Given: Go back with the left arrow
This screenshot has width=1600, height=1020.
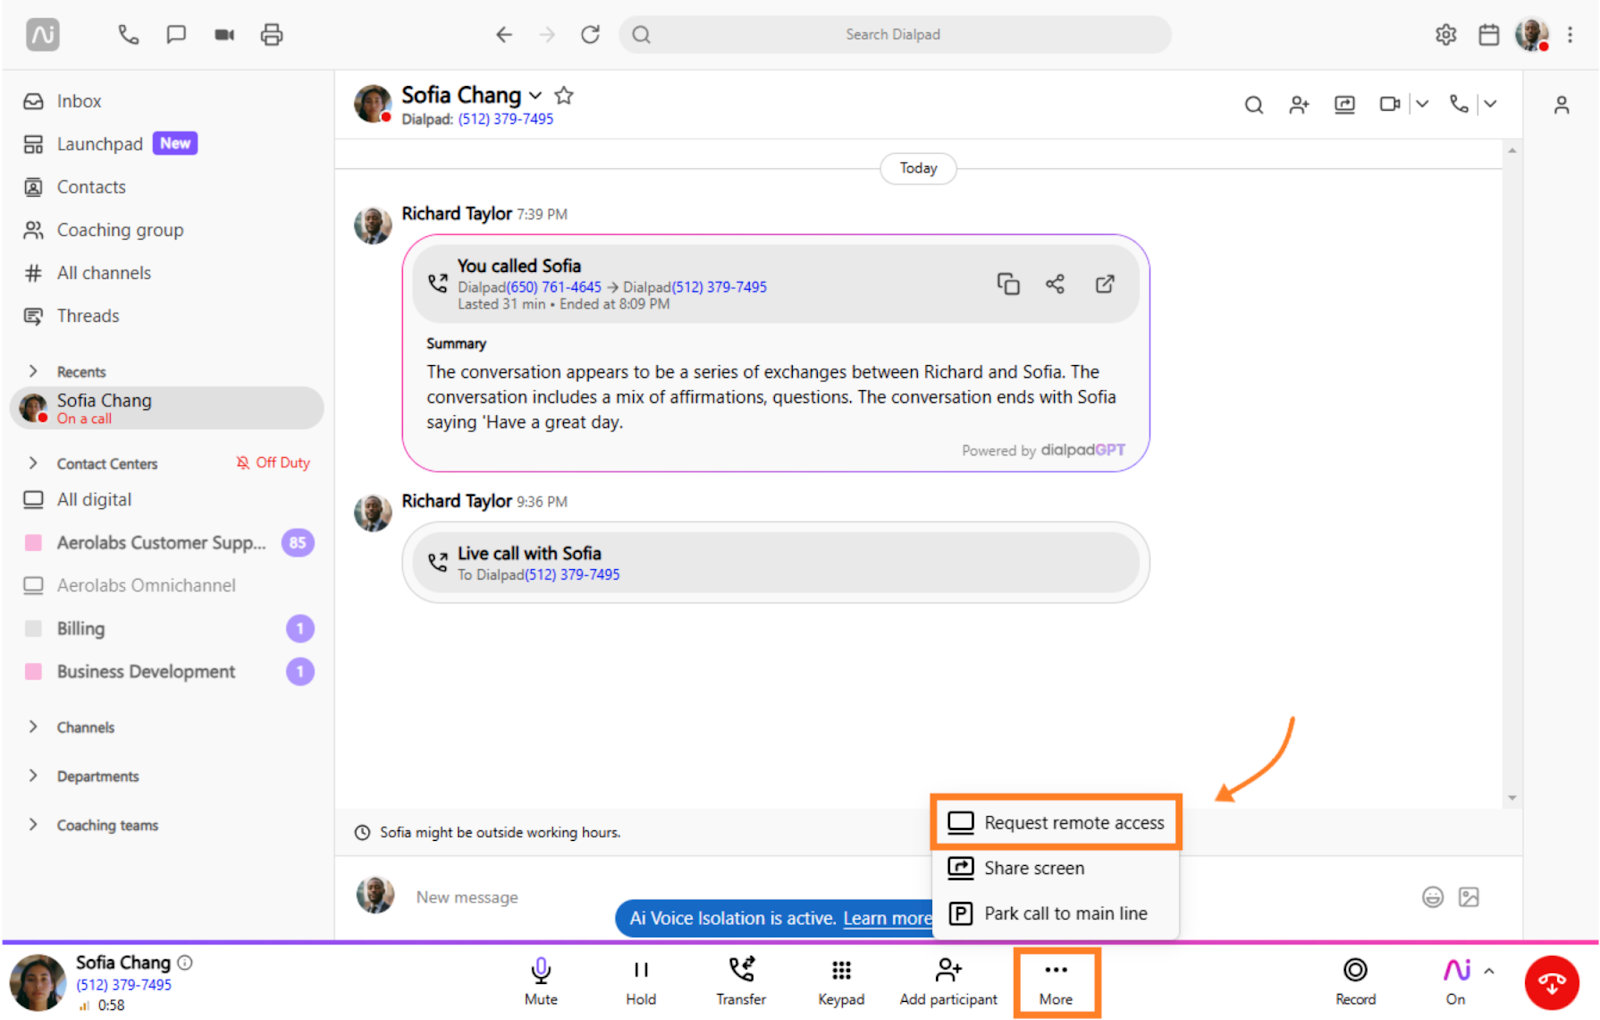Looking at the screenshot, I should click(504, 35).
